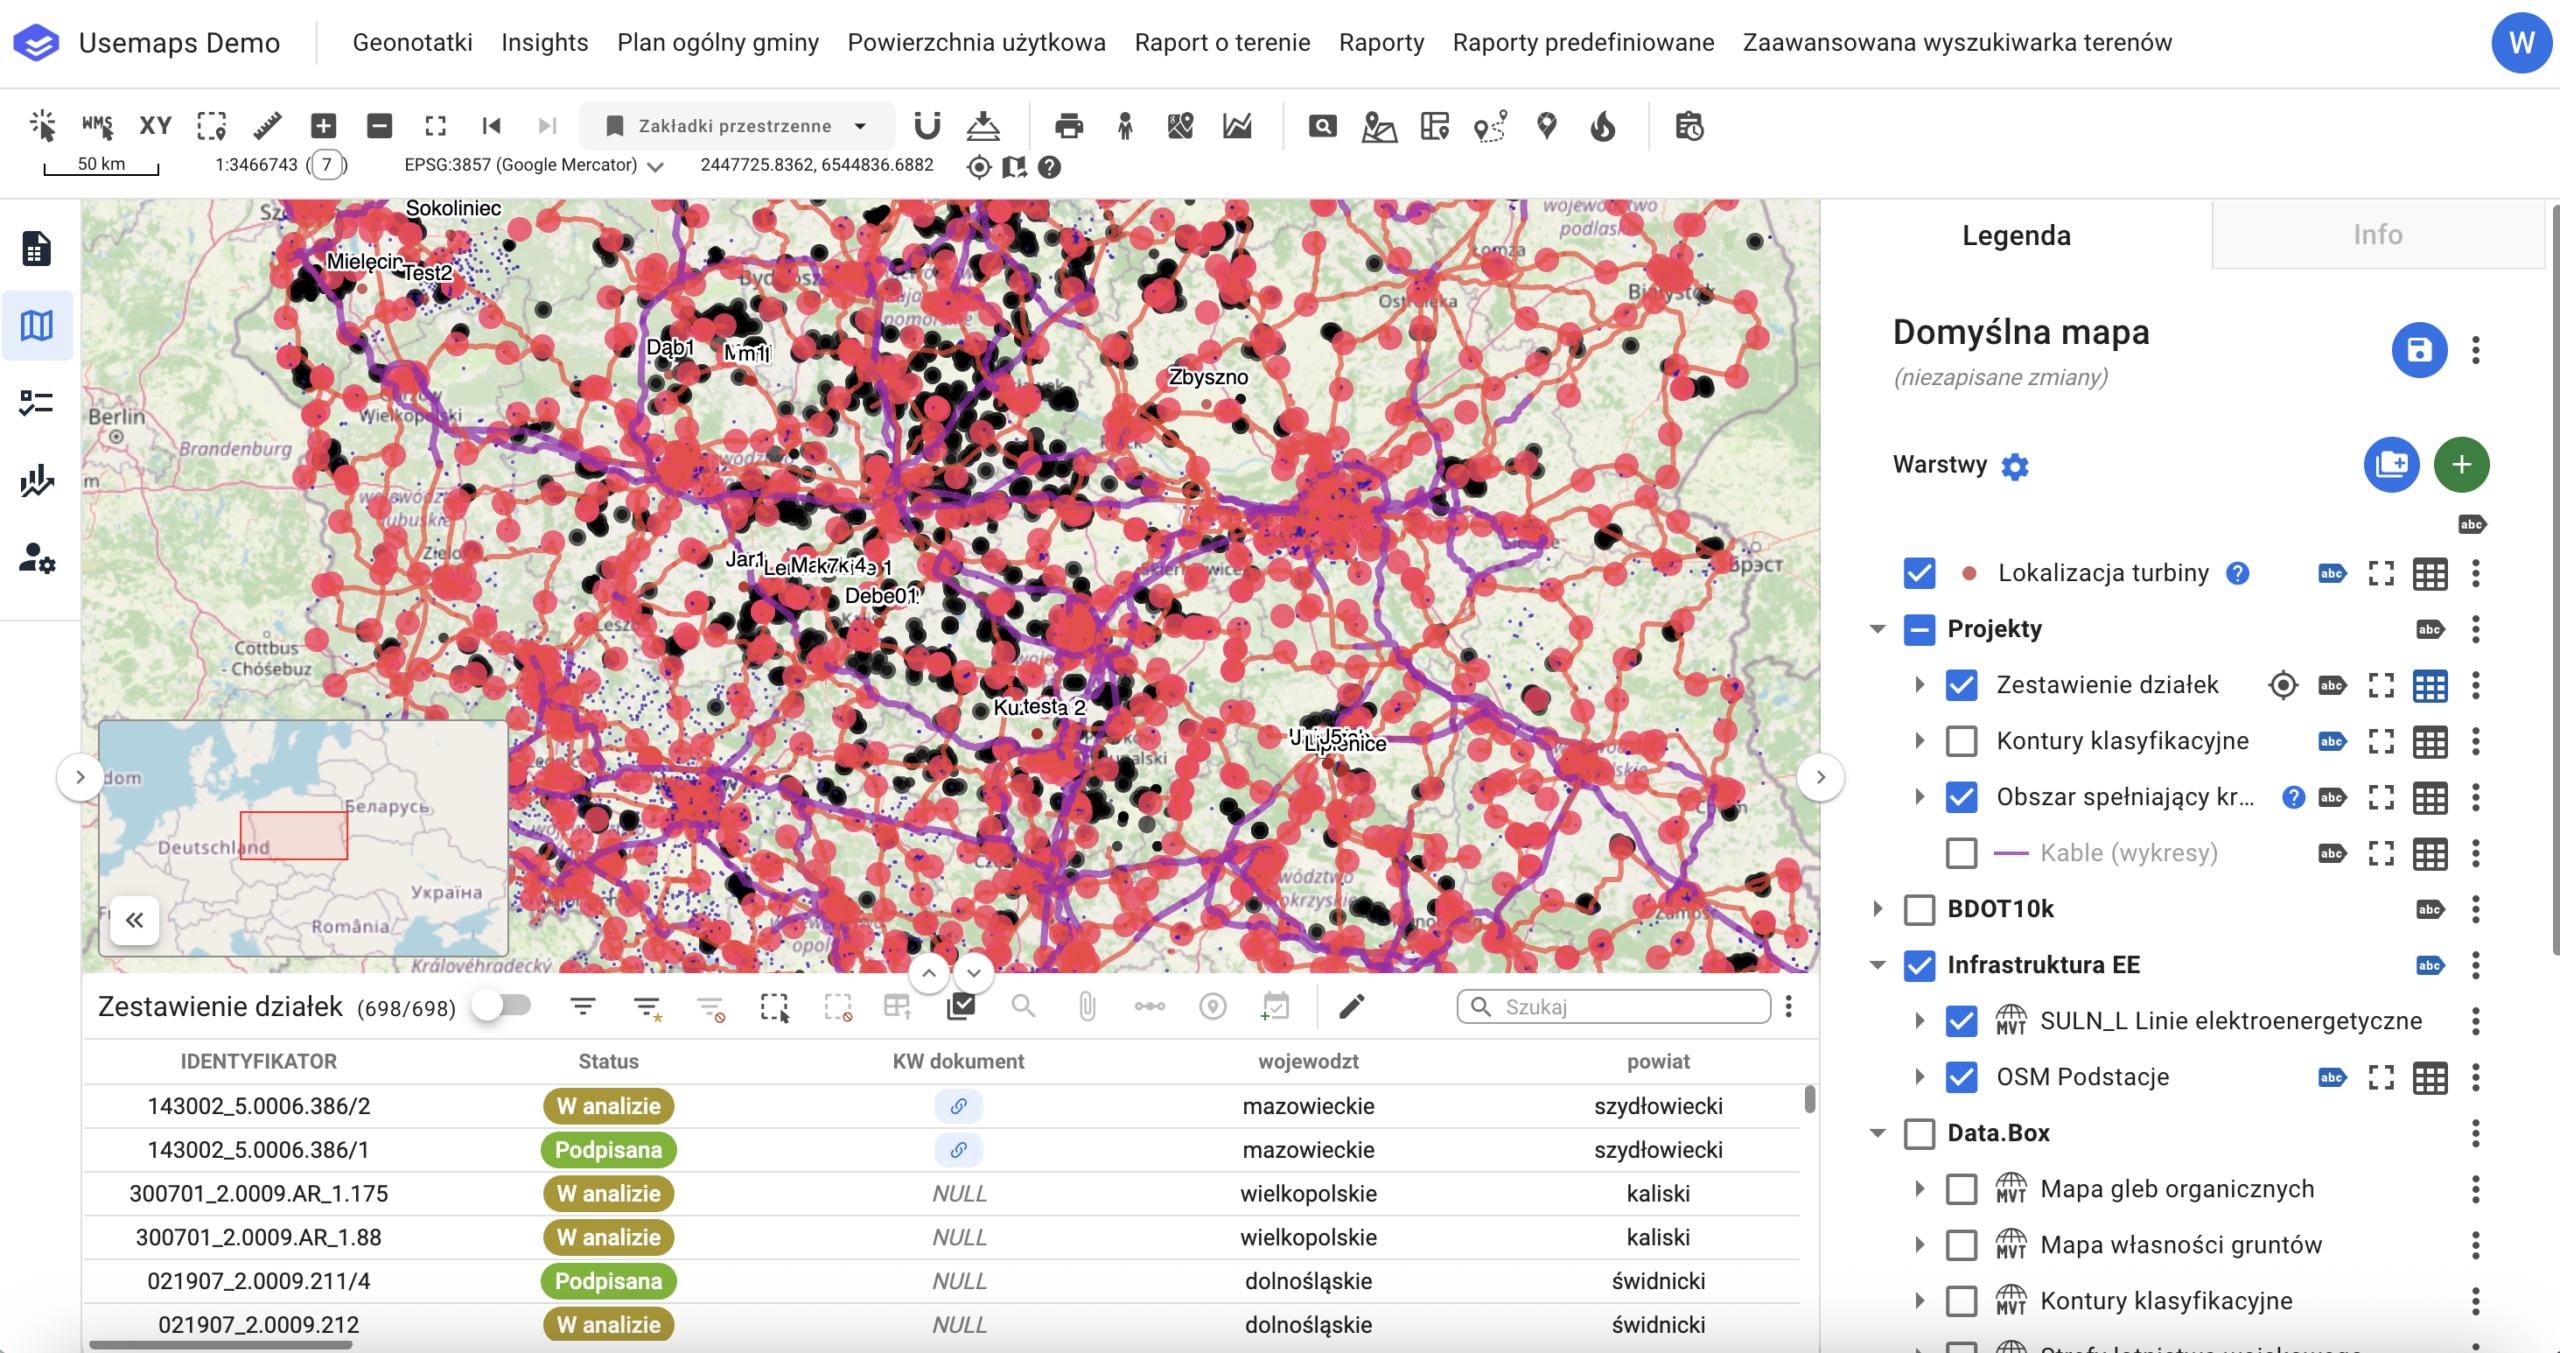Collapse the Projekty layer group
Viewport: 2560px width, 1353px height.
point(1877,629)
